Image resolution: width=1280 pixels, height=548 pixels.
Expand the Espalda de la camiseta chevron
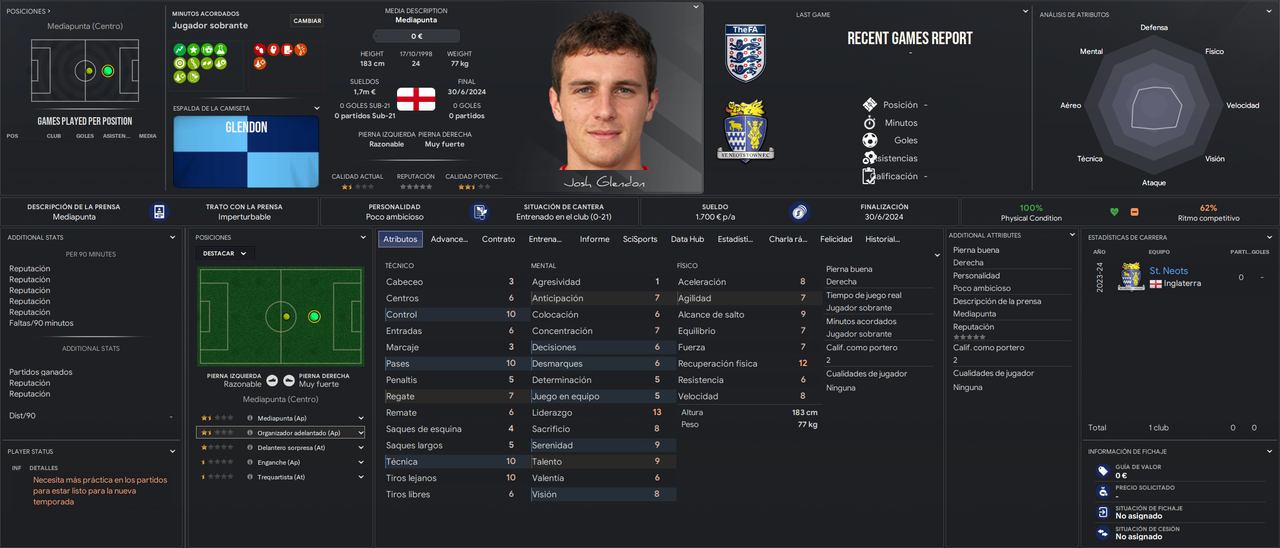[x=317, y=108]
